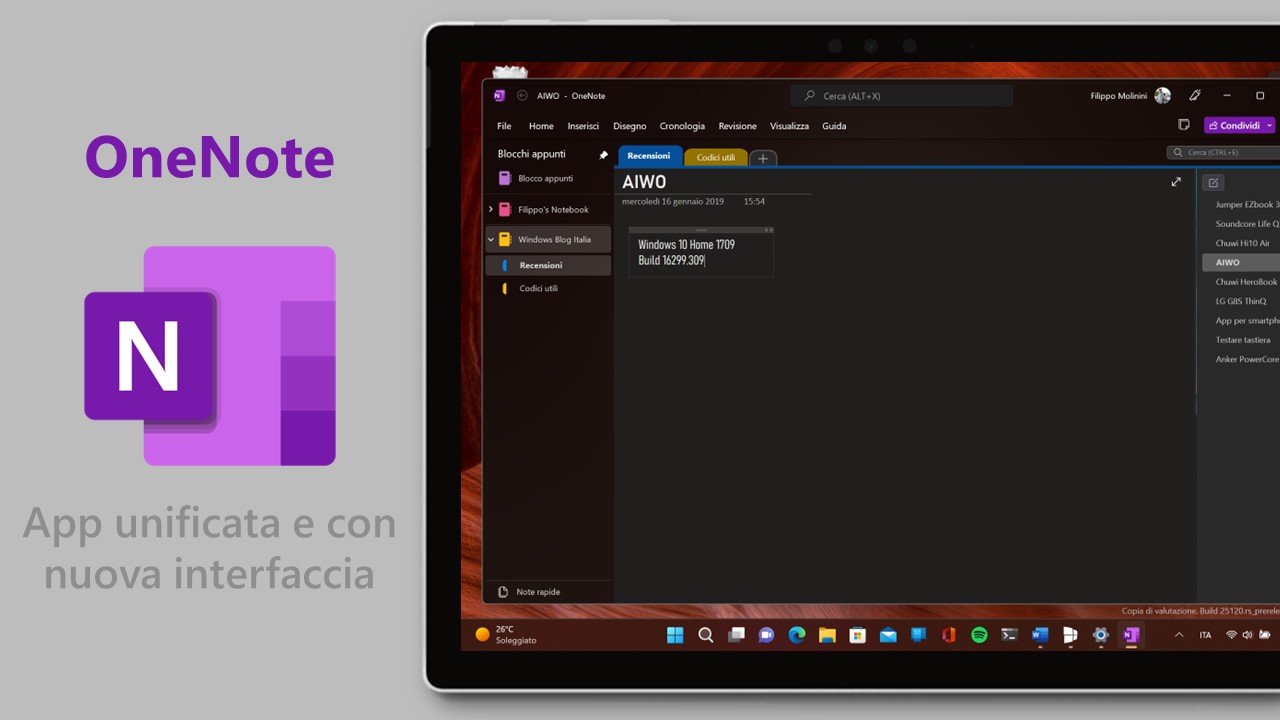Expand the Filippo's Notebook tree node
Image resolution: width=1280 pixels, height=720 pixels.
click(490, 210)
